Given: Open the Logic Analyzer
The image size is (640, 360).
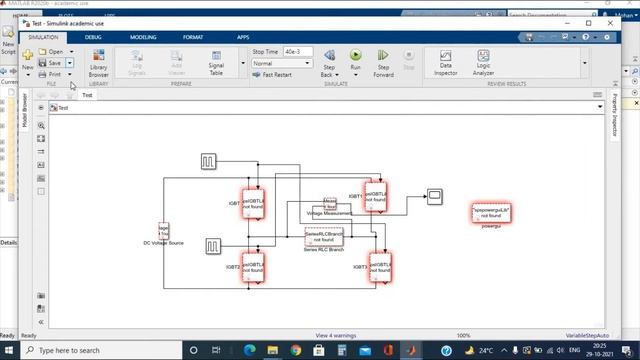Looking at the screenshot, I should coord(483,62).
